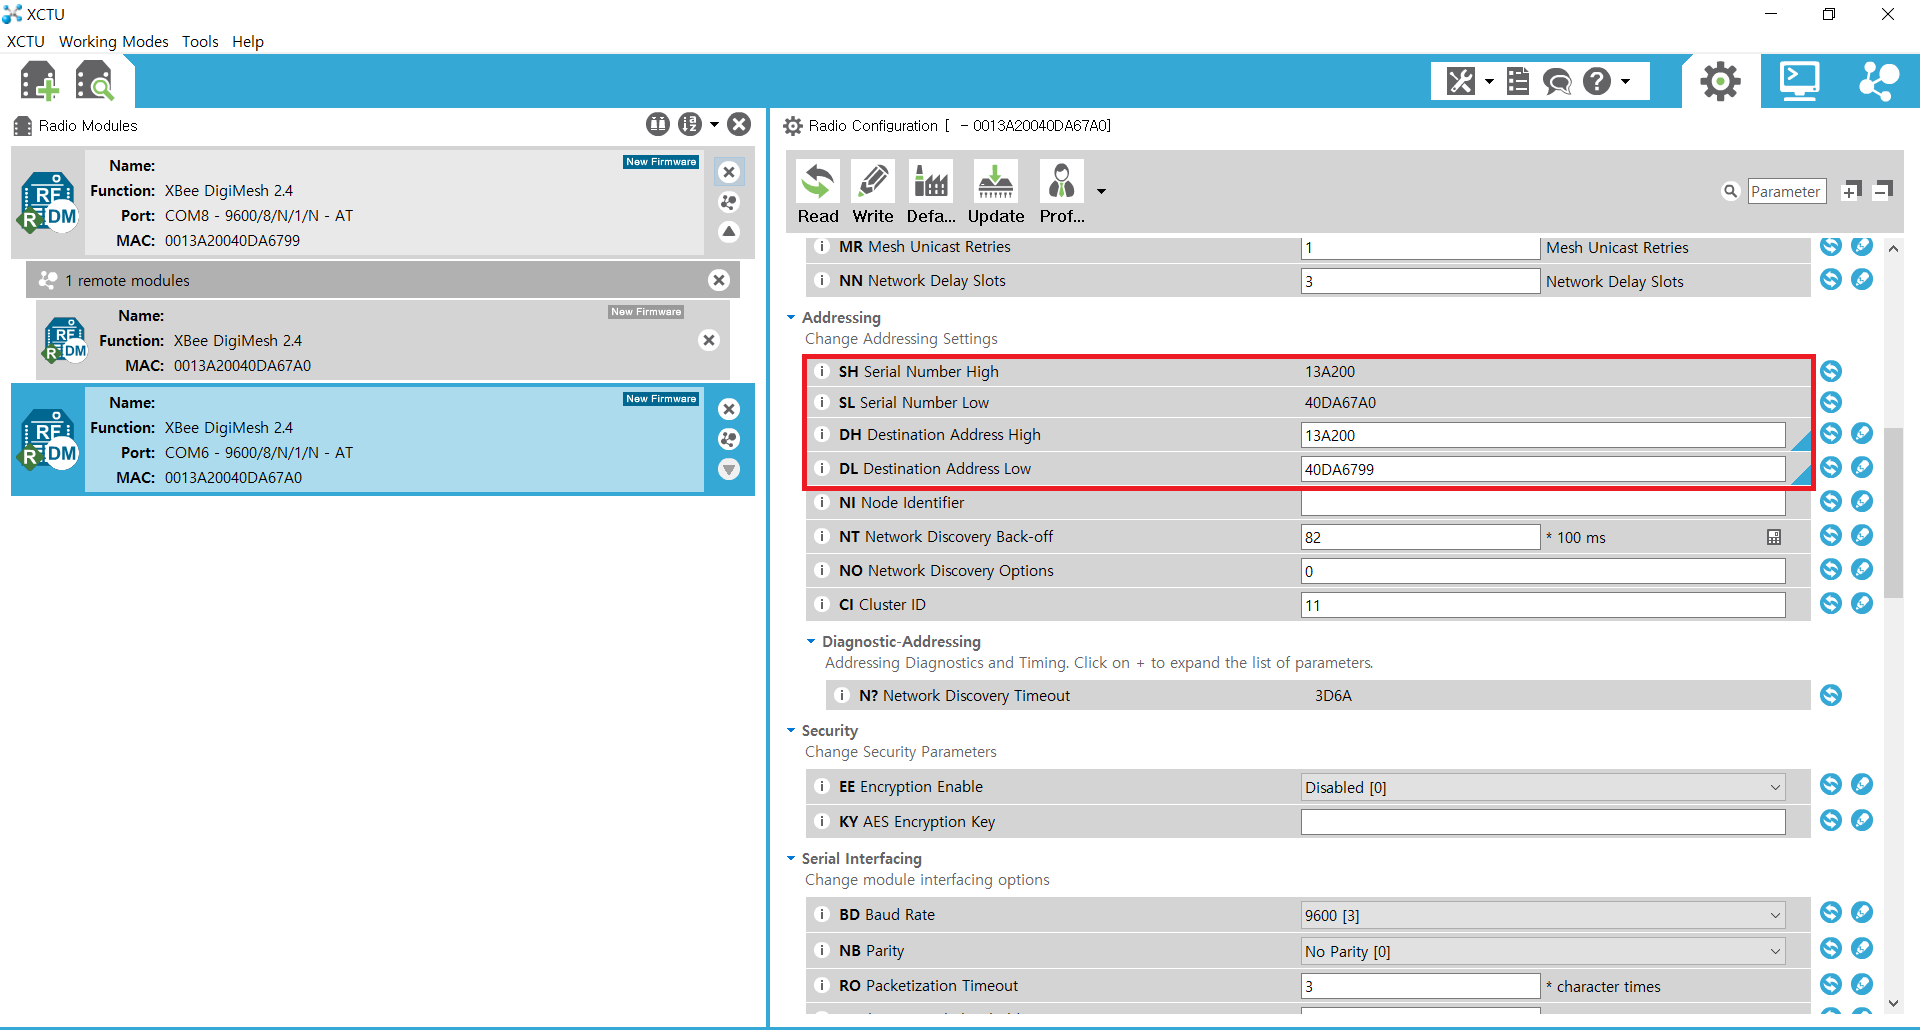
Task: Refresh the N? Network Discovery Timeout value
Action: click(x=1831, y=695)
